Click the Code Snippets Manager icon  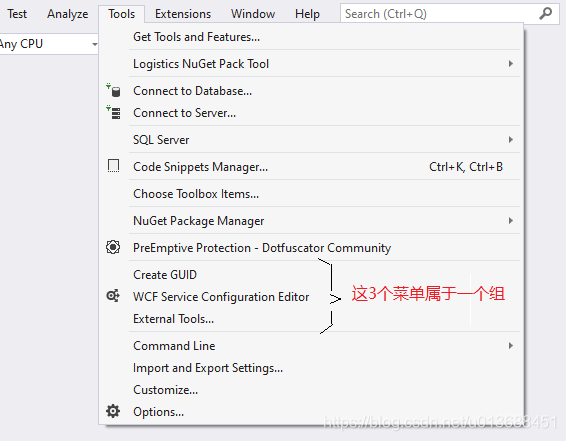tap(113, 166)
